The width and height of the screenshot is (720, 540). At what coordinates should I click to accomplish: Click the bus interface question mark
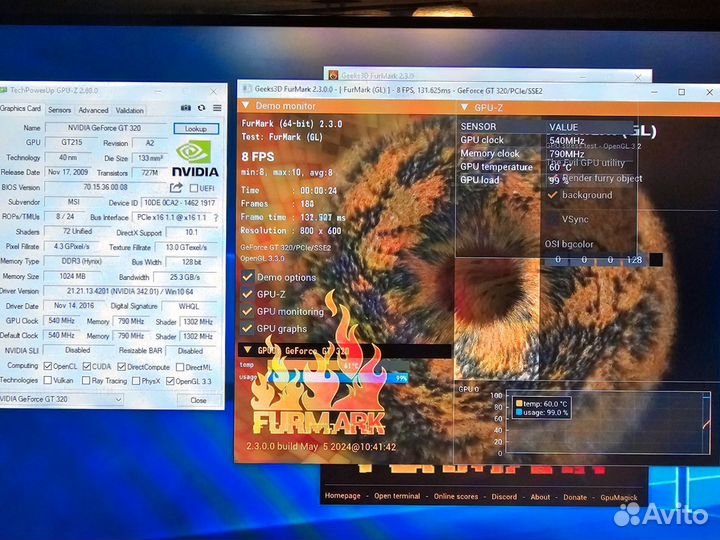click(216, 218)
